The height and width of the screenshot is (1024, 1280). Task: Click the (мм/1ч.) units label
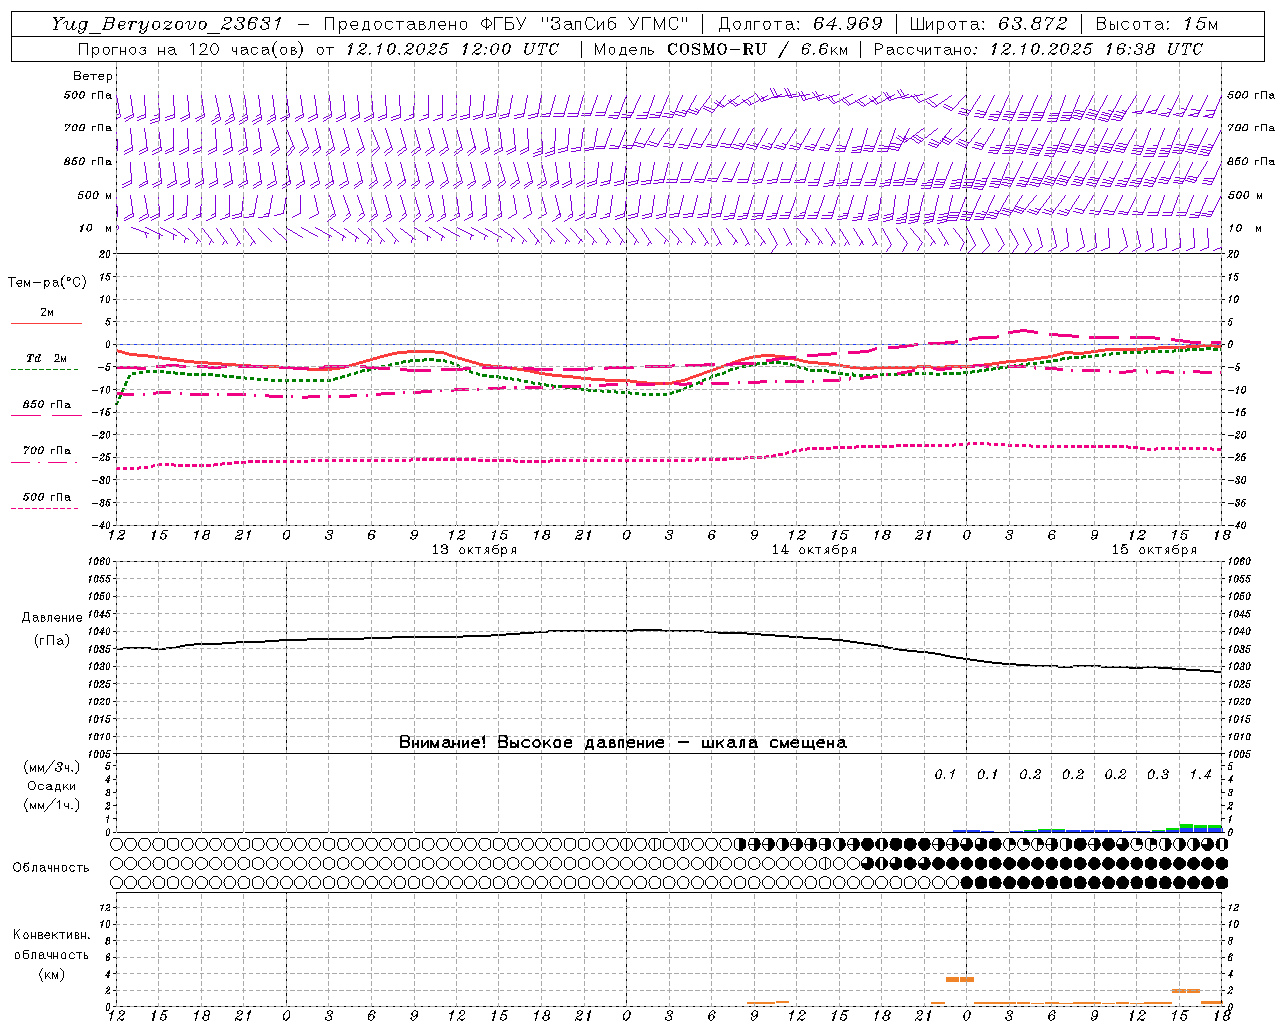51,805
